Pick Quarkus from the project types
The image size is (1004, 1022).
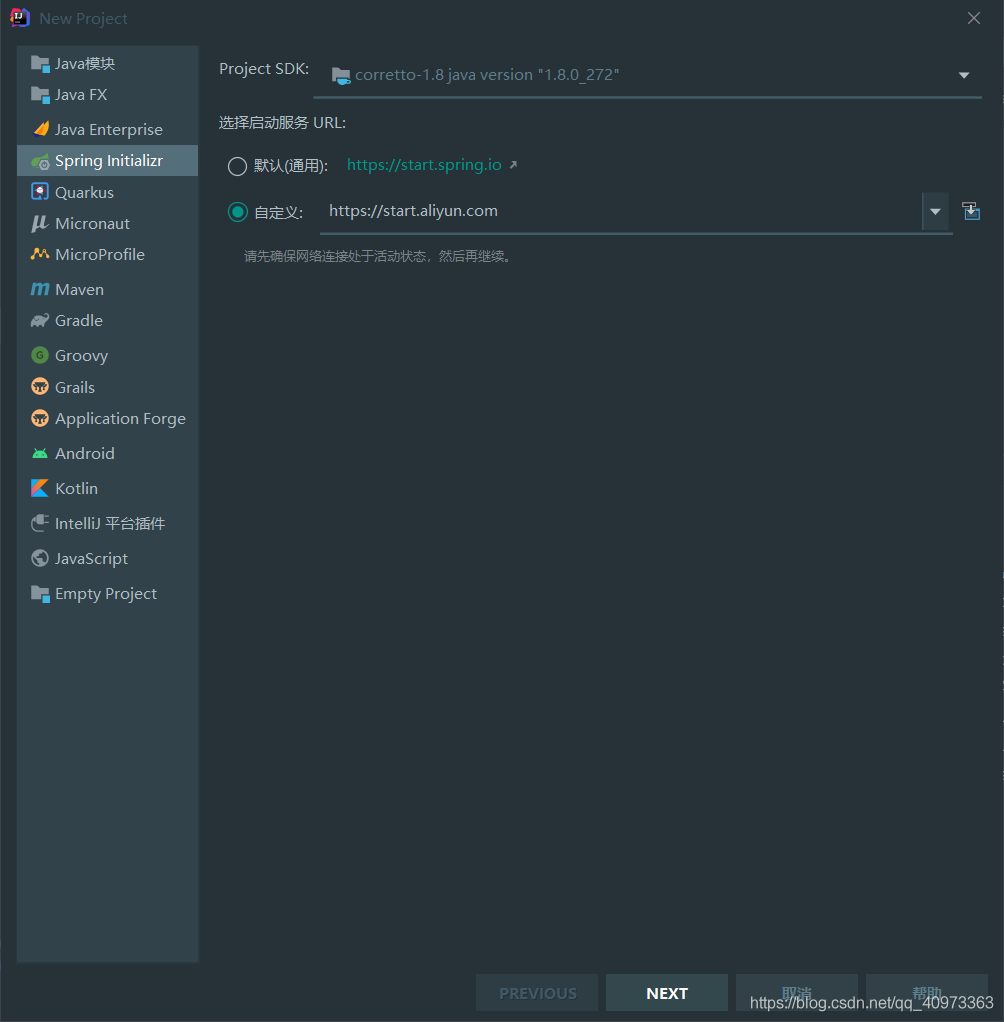point(108,192)
